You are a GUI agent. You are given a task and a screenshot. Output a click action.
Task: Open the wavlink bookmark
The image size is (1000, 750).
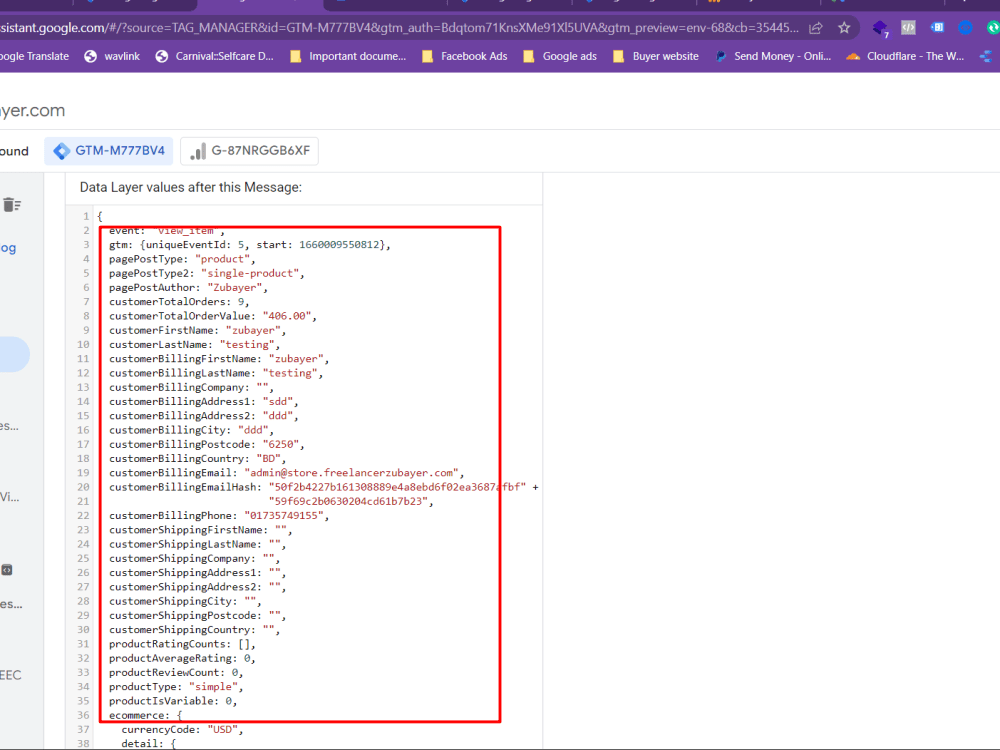tap(112, 56)
